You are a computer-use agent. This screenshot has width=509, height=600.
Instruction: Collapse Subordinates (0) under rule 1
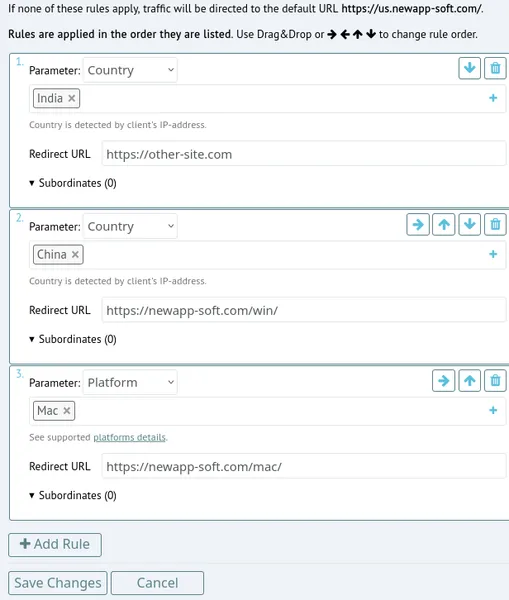coord(73,183)
